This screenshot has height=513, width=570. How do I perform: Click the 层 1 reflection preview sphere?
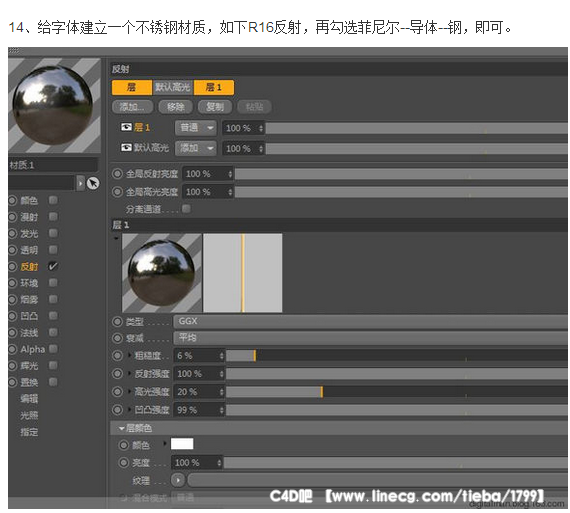pyautogui.click(x=161, y=273)
